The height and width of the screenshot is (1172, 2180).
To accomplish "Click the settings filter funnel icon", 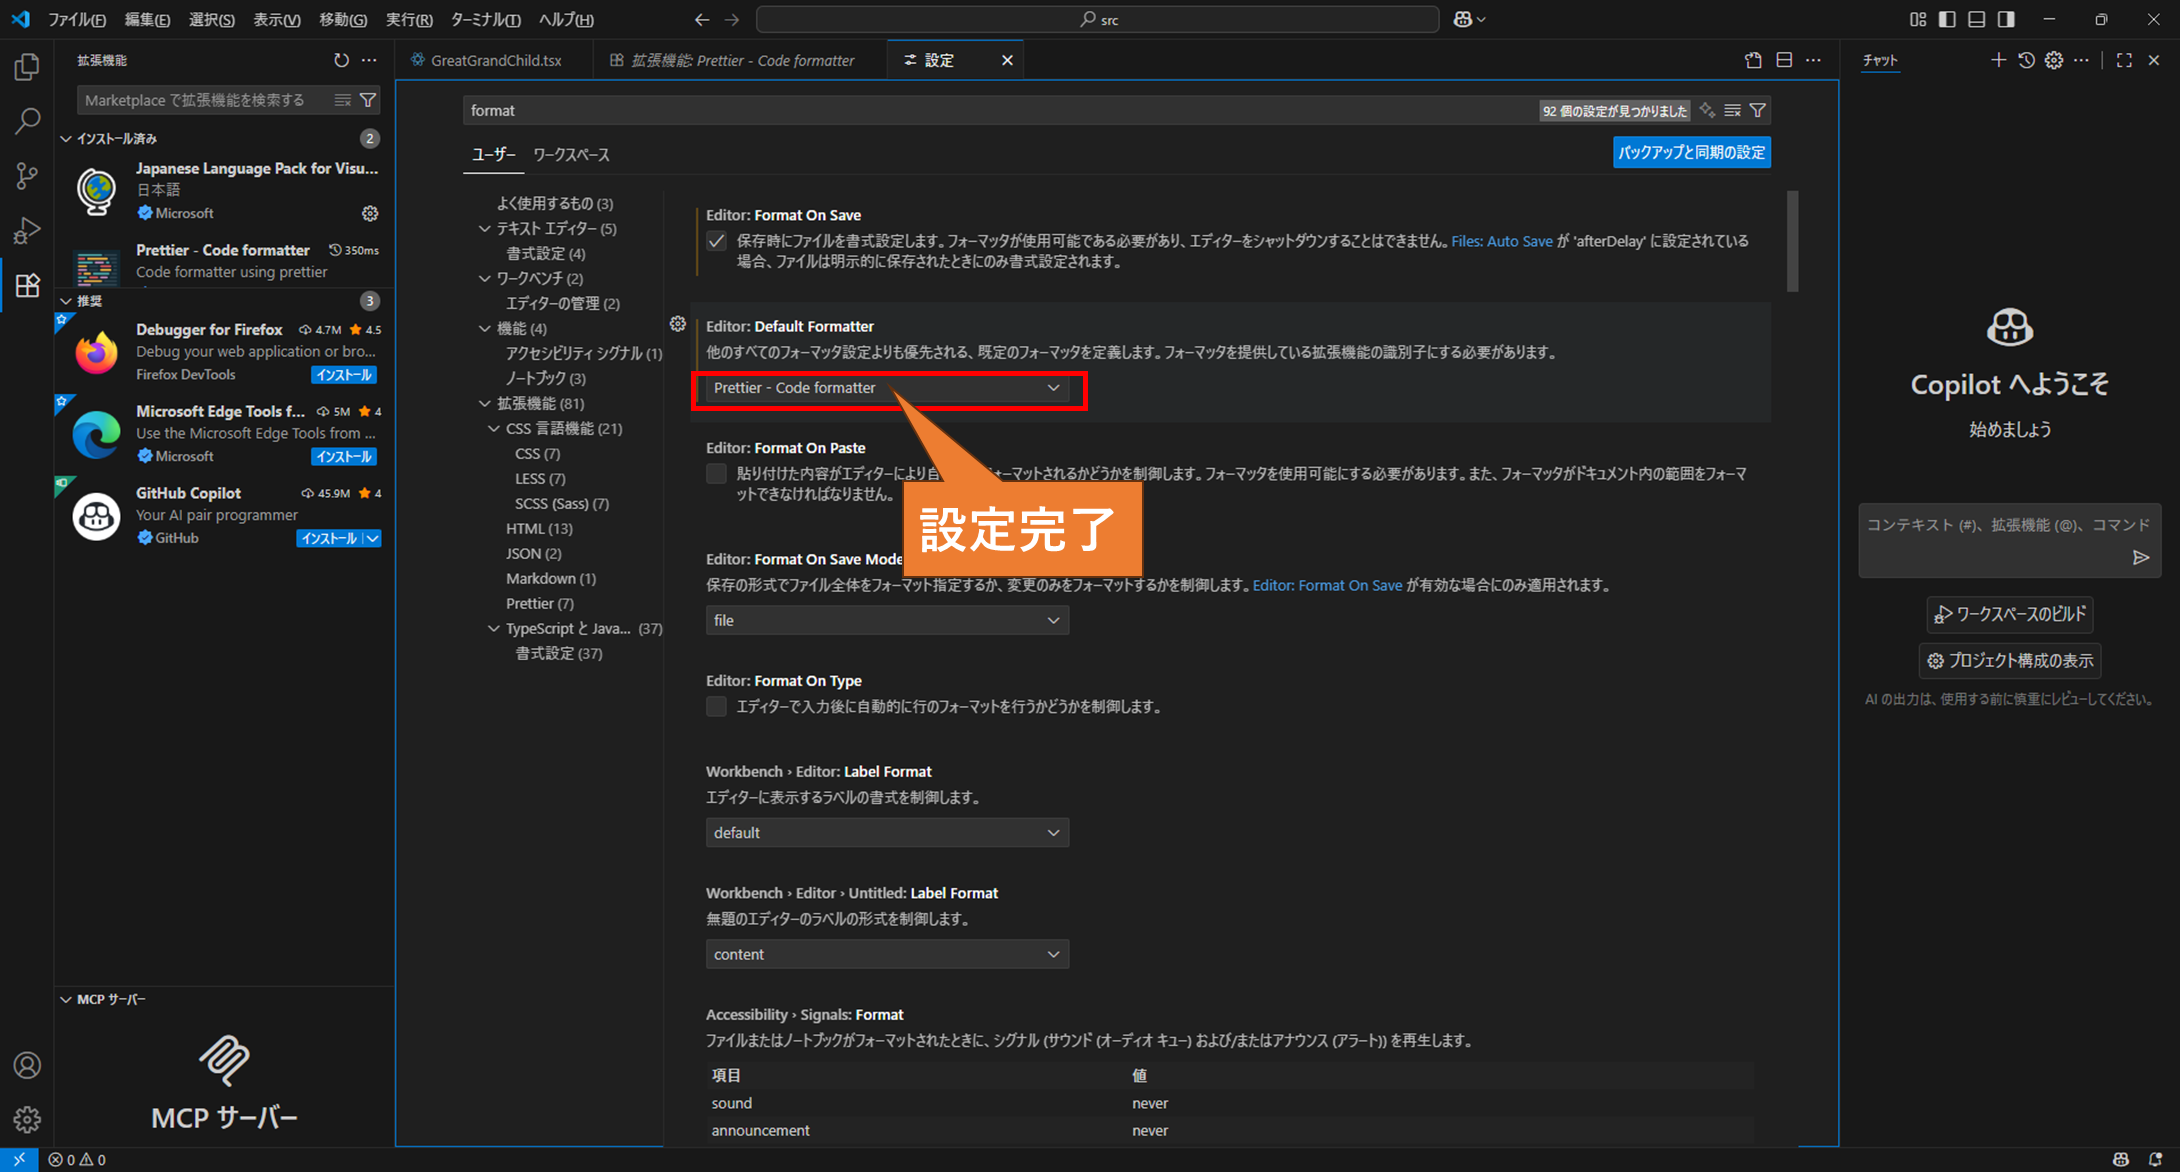I will click(1758, 110).
